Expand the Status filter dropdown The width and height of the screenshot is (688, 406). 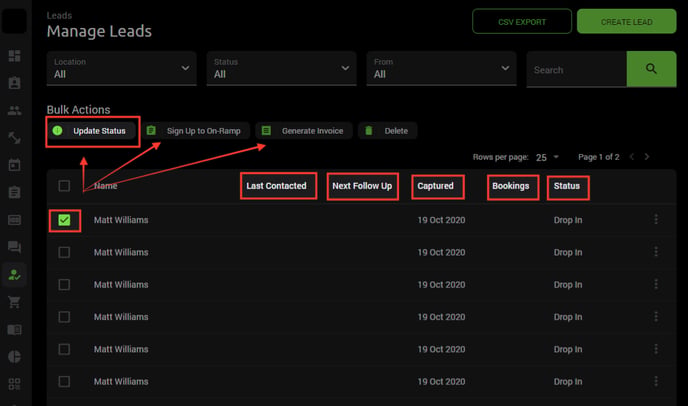click(281, 68)
